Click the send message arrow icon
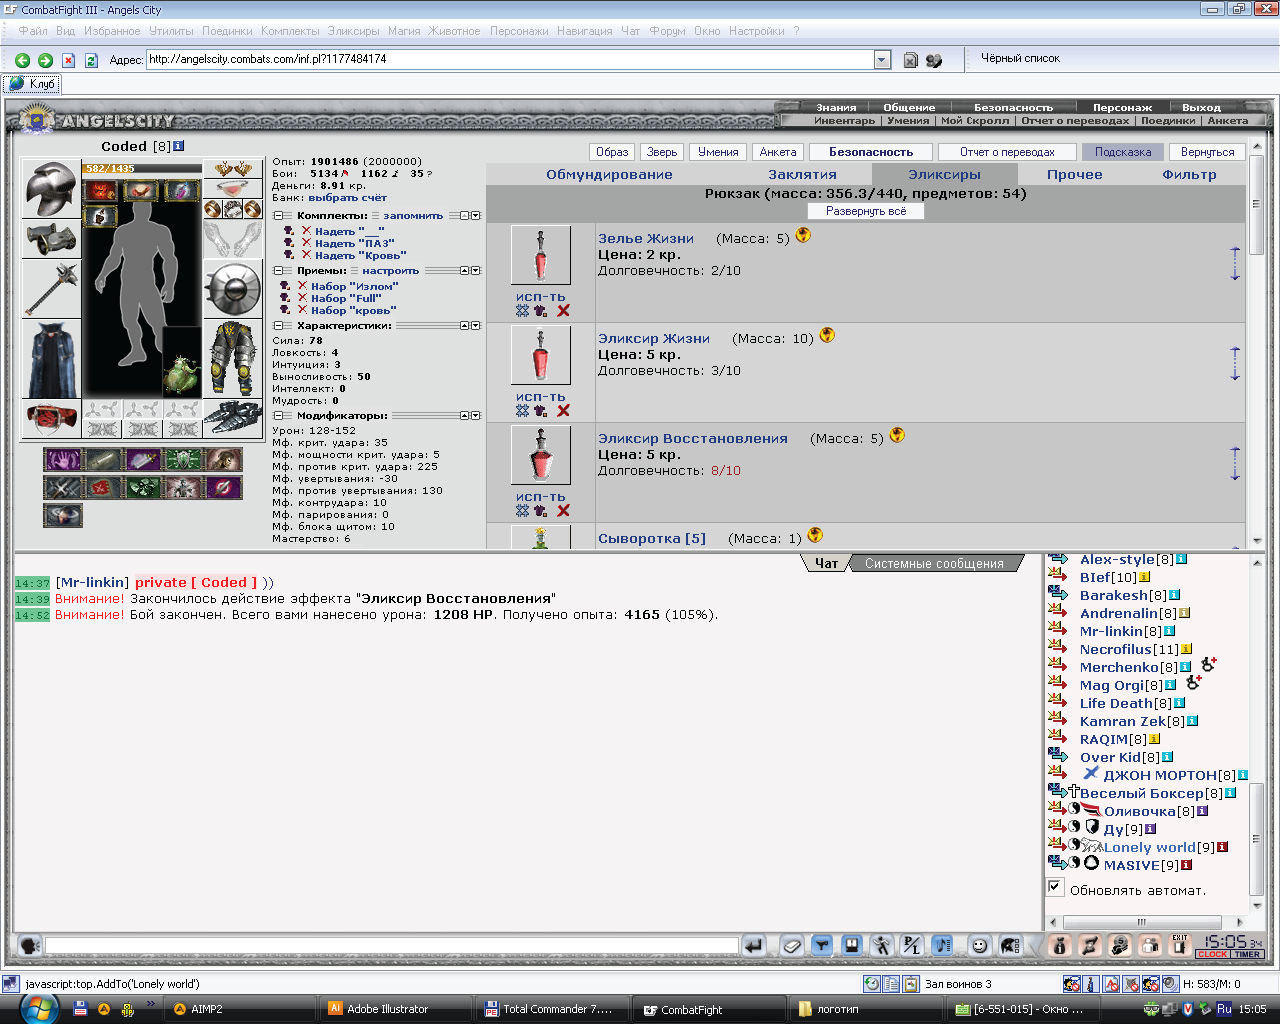Viewport: 1280px width, 1024px height. (754, 945)
